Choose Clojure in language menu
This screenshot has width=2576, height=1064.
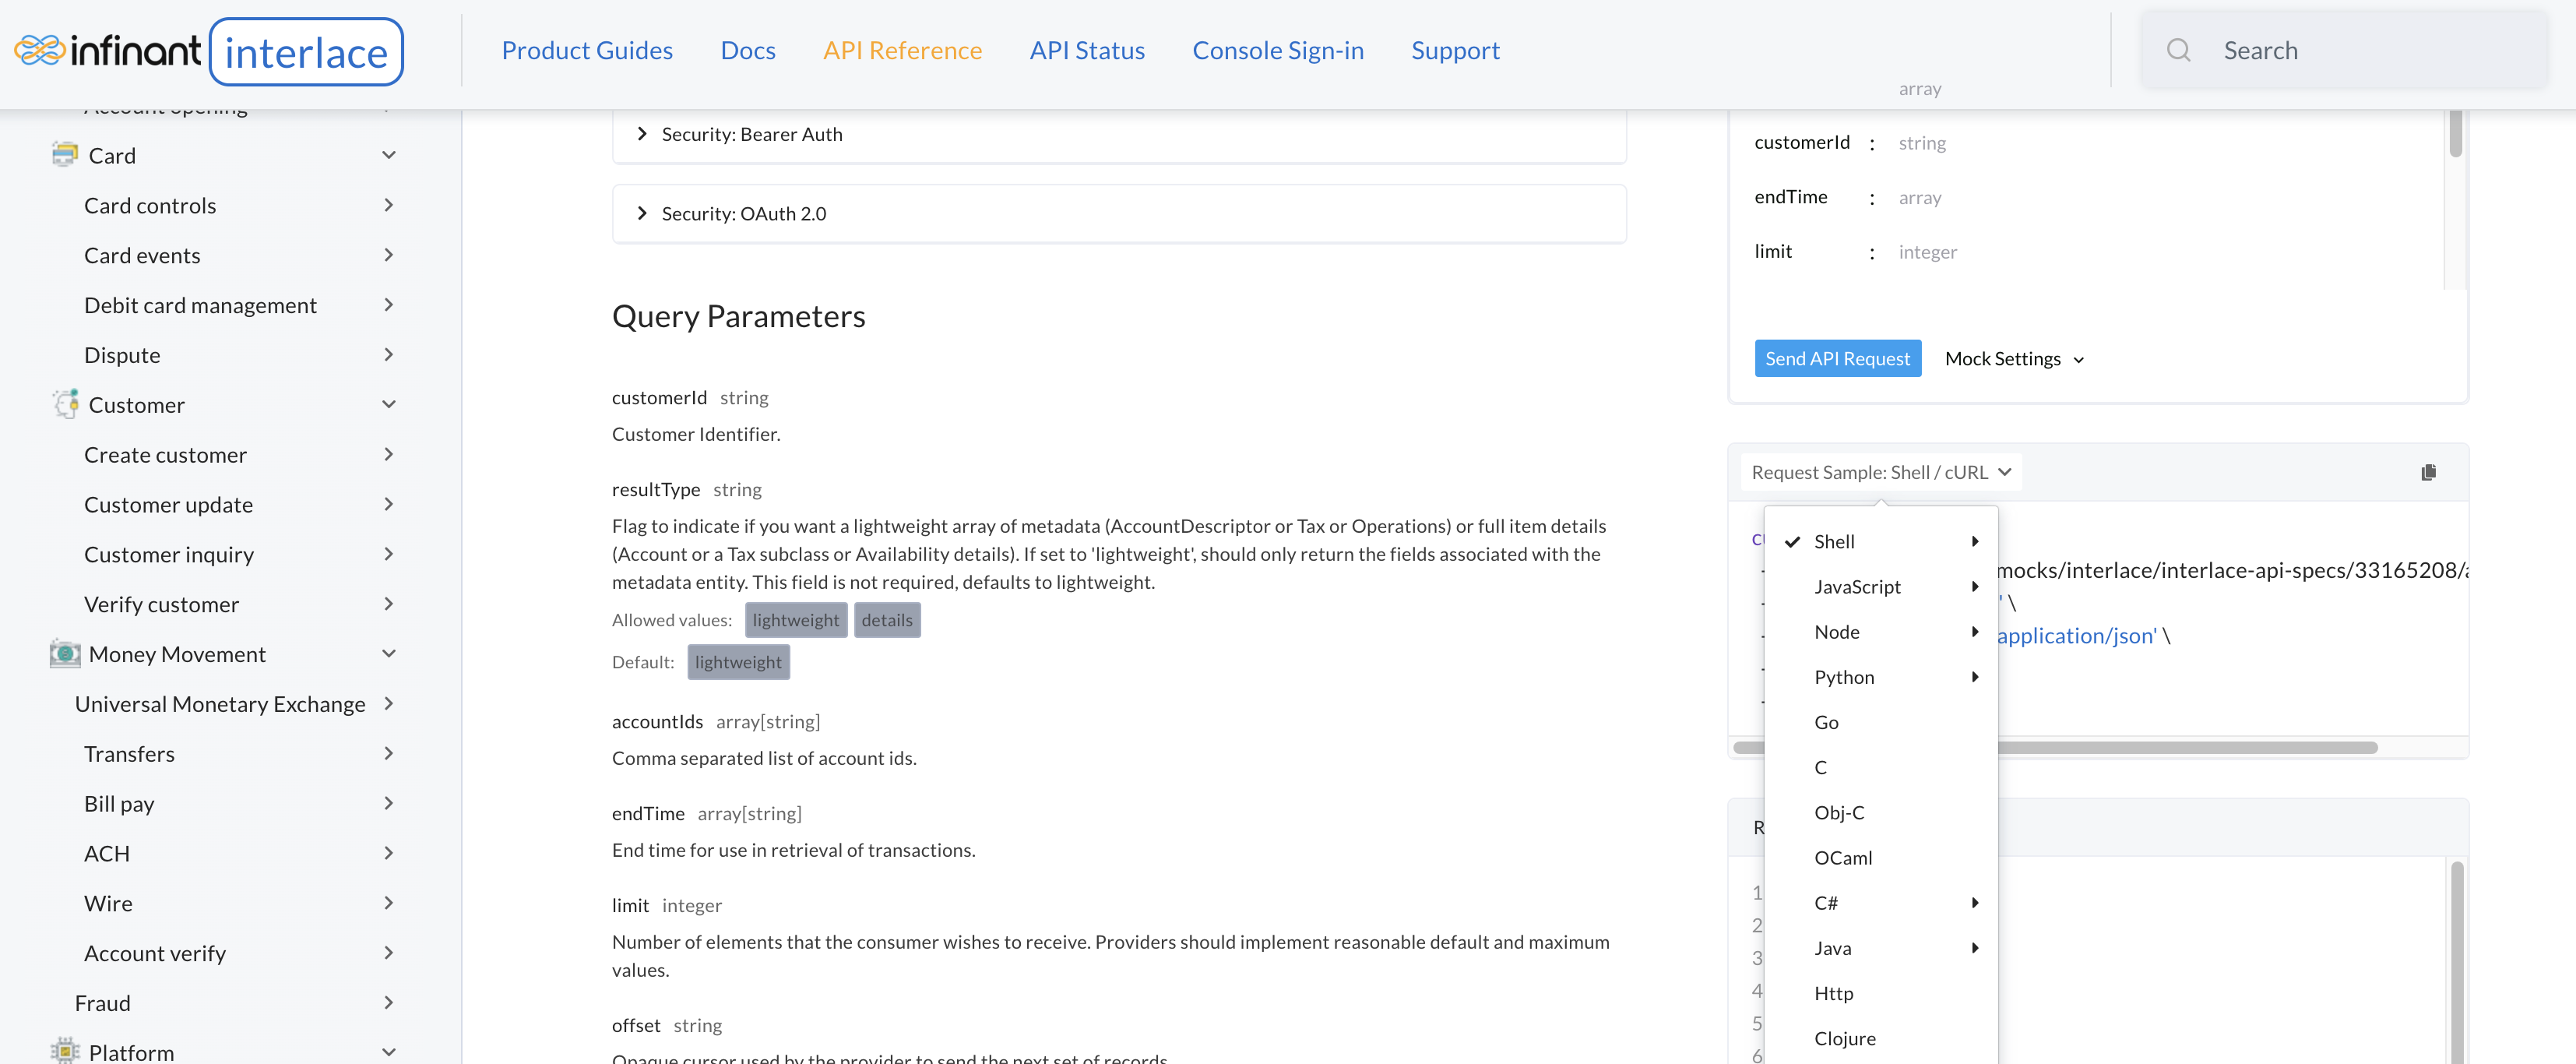[1845, 1038]
